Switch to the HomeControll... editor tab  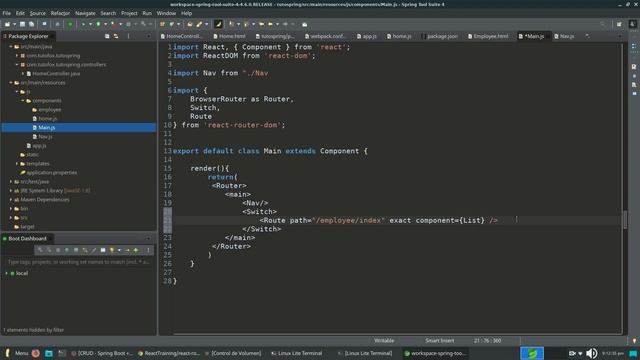coord(182,36)
